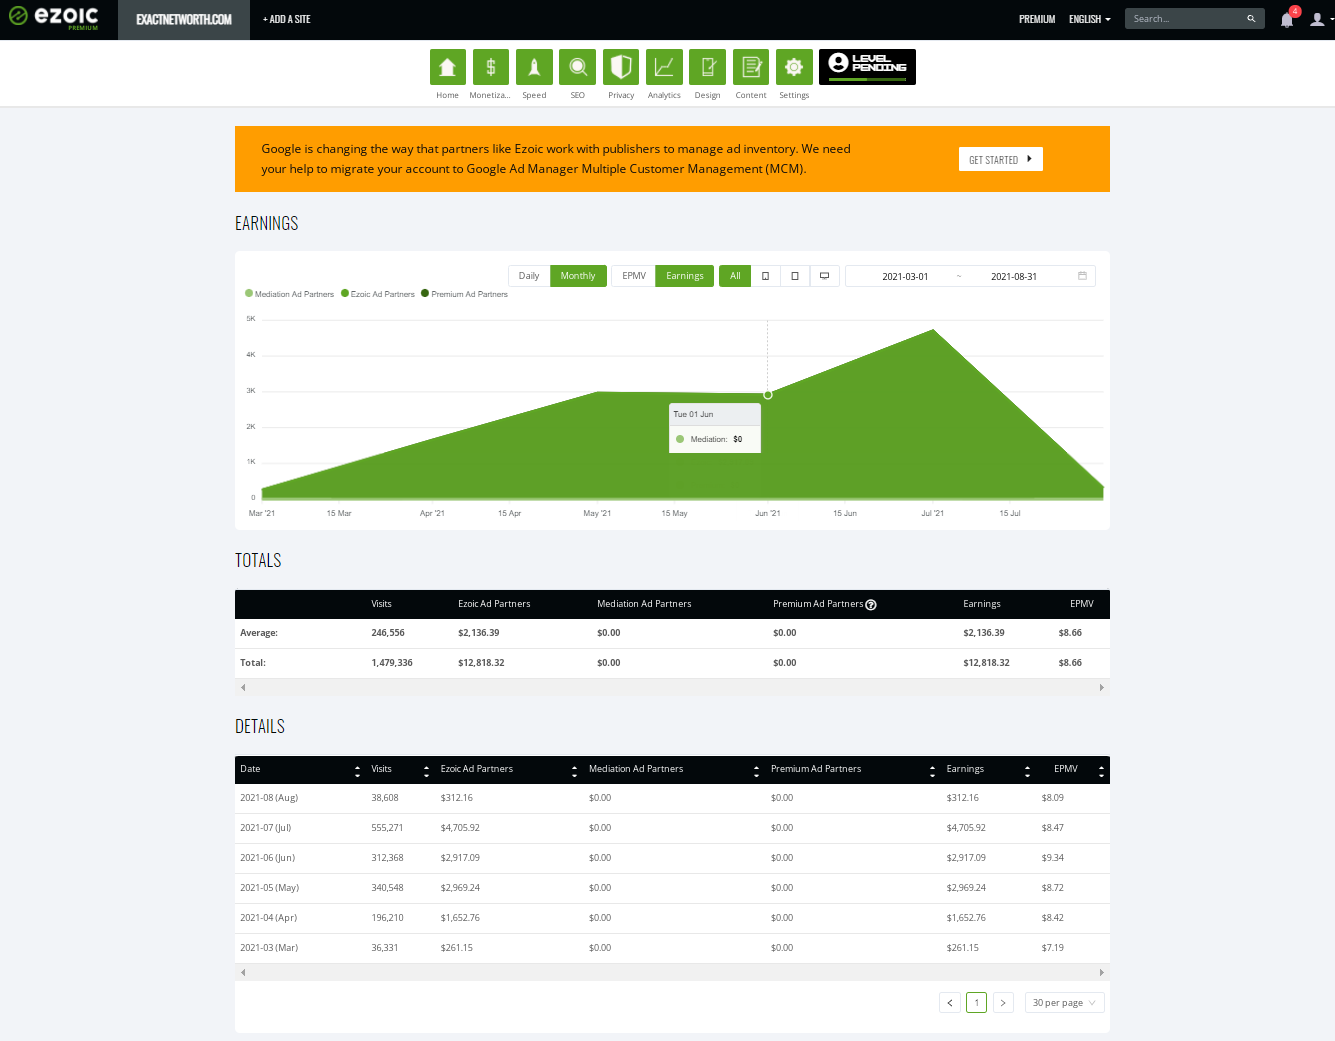Screen dimensions: 1335x1041
Task: Switch chart to Daily view
Action: pyautogui.click(x=529, y=276)
